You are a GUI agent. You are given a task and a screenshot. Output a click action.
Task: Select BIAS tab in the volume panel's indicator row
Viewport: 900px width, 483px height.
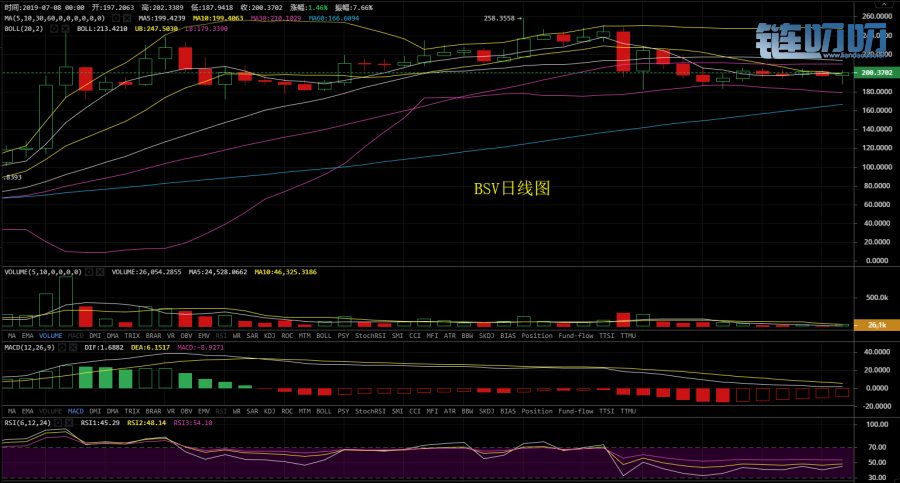[508, 336]
